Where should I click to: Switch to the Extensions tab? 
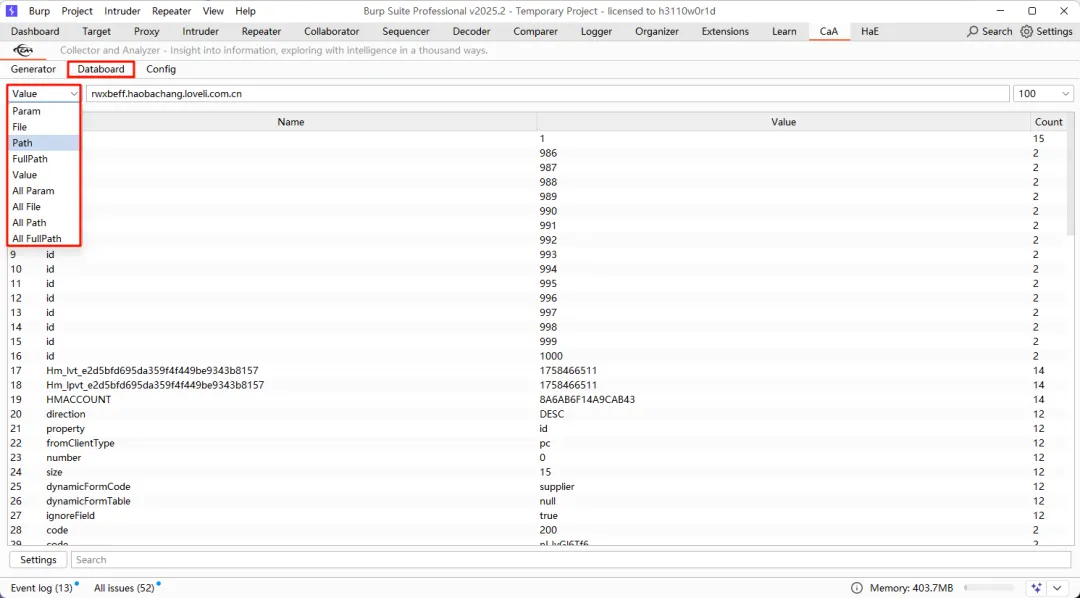click(725, 32)
